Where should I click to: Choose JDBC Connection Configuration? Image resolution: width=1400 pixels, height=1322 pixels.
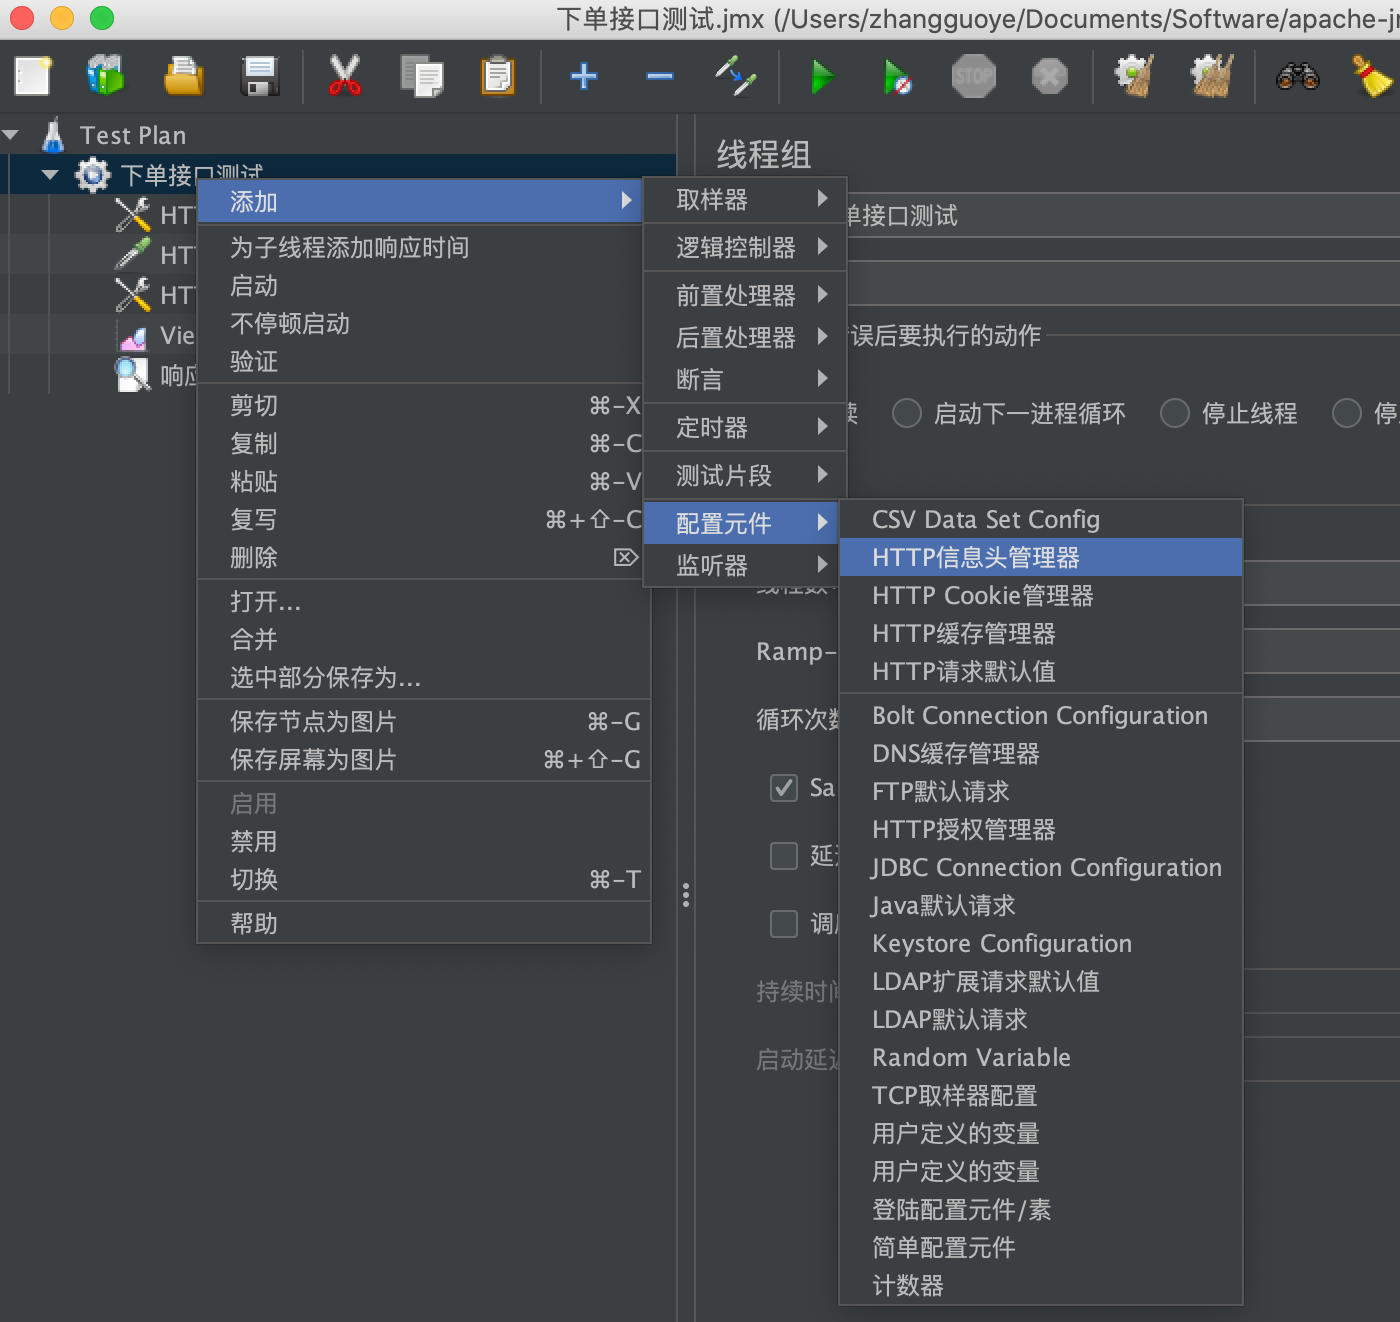[x=1041, y=867]
